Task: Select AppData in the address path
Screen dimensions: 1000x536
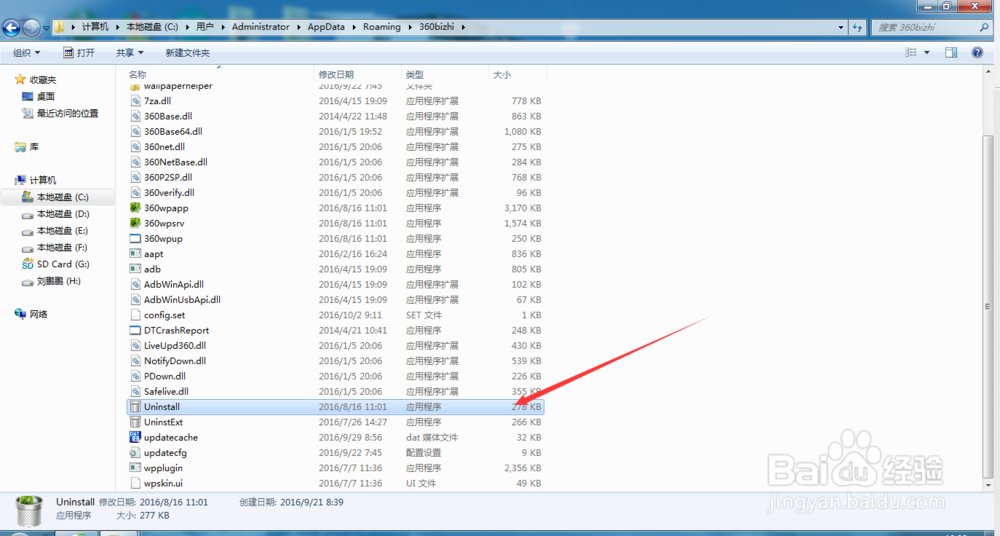Action: [x=327, y=27]
